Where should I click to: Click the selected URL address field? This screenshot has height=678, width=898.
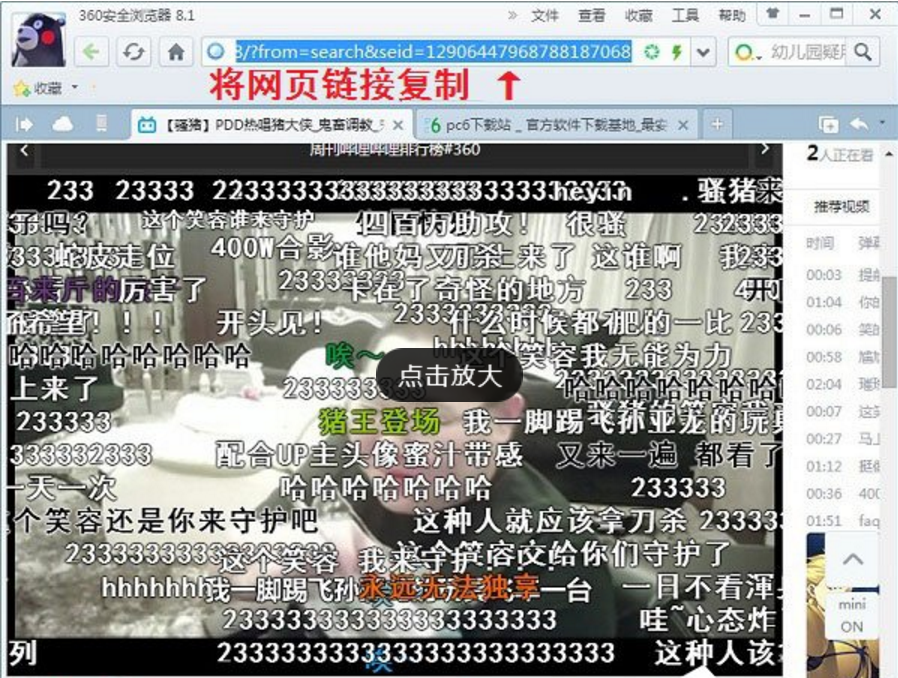[x=430, y=52]
